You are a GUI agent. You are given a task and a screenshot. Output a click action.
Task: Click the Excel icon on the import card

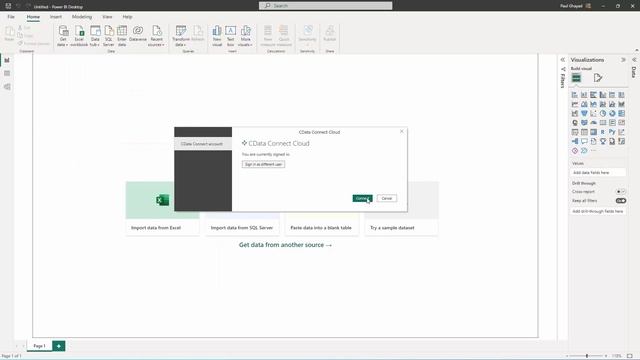point(162,200)
